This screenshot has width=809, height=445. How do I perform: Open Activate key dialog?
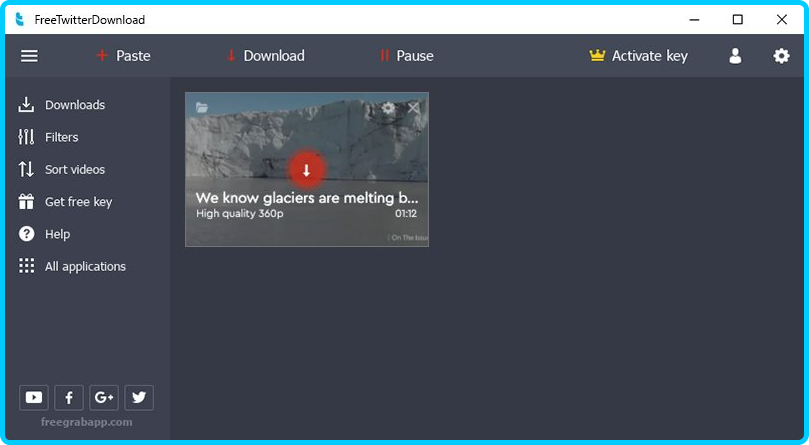pyautogui.click(x=638, y=56)
